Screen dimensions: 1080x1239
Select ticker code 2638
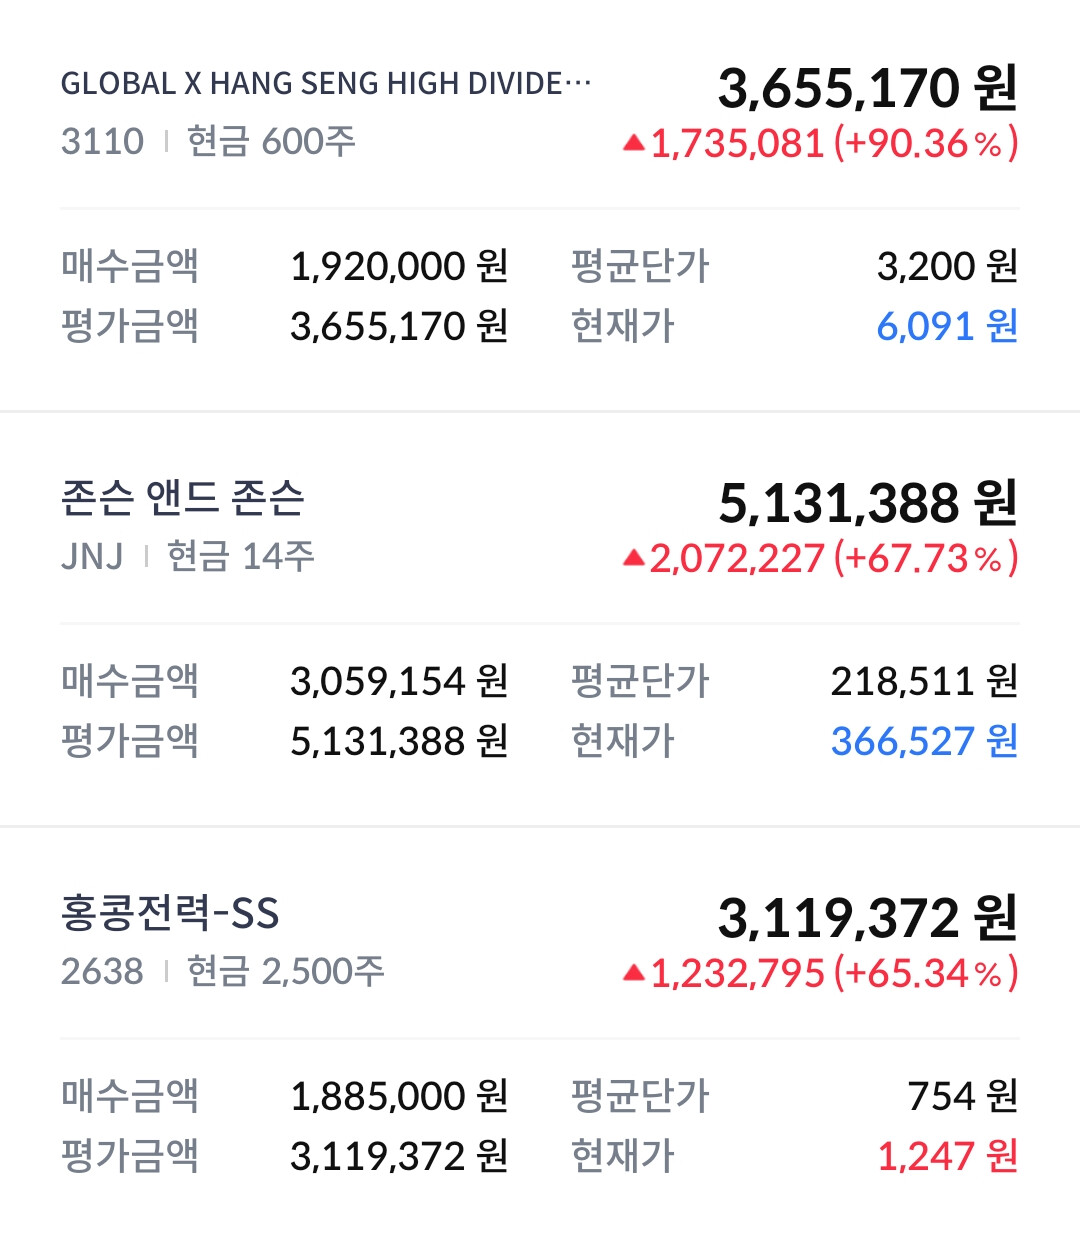[102, 971]
